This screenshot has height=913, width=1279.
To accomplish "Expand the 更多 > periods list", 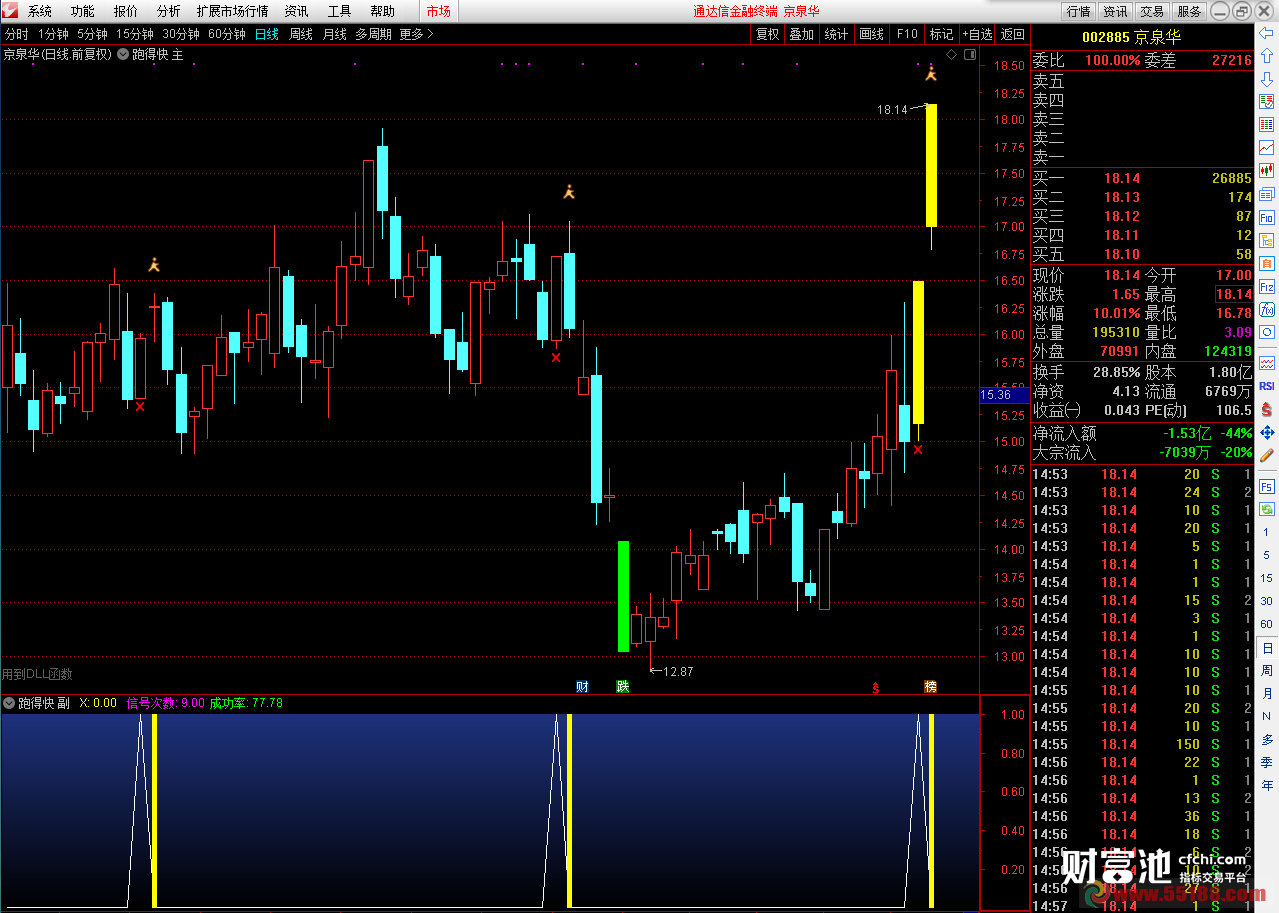I will click(416, 34).
